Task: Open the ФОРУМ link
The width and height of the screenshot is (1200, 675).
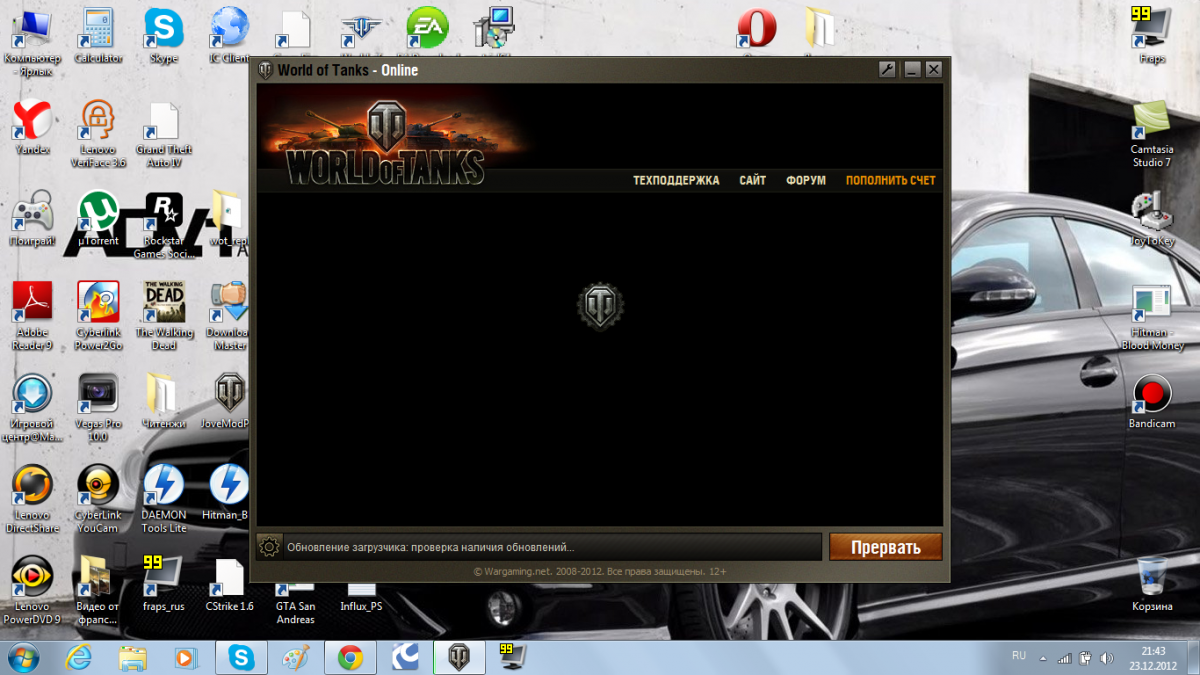Action: pos(806,181)
